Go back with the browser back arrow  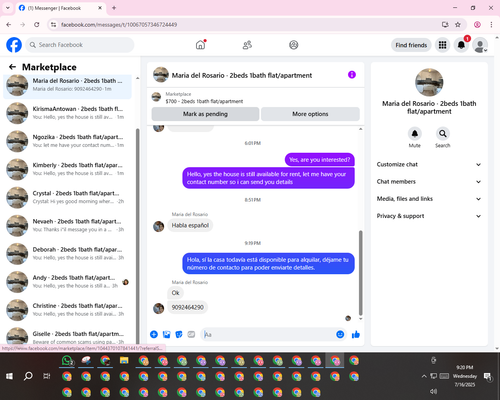9,24
